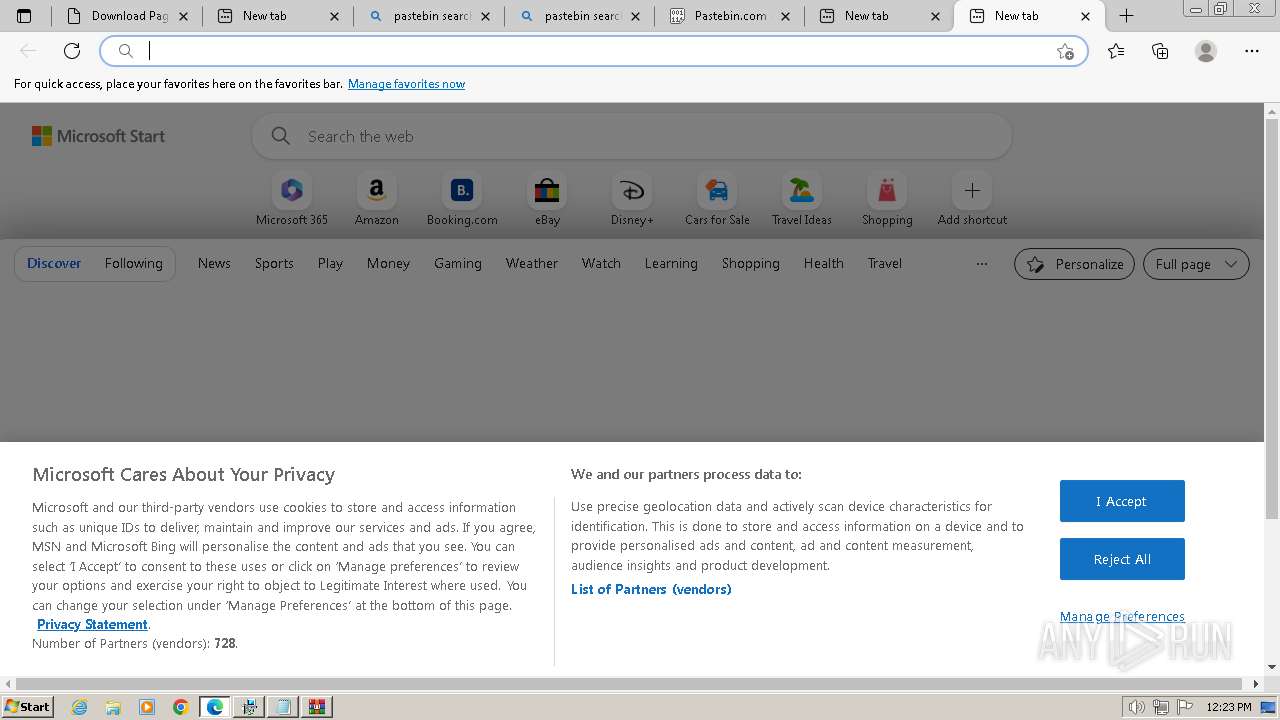Open the Watch category
Image resolution: width=1280 pixels, height=720 pixels.
click(601, 264)
